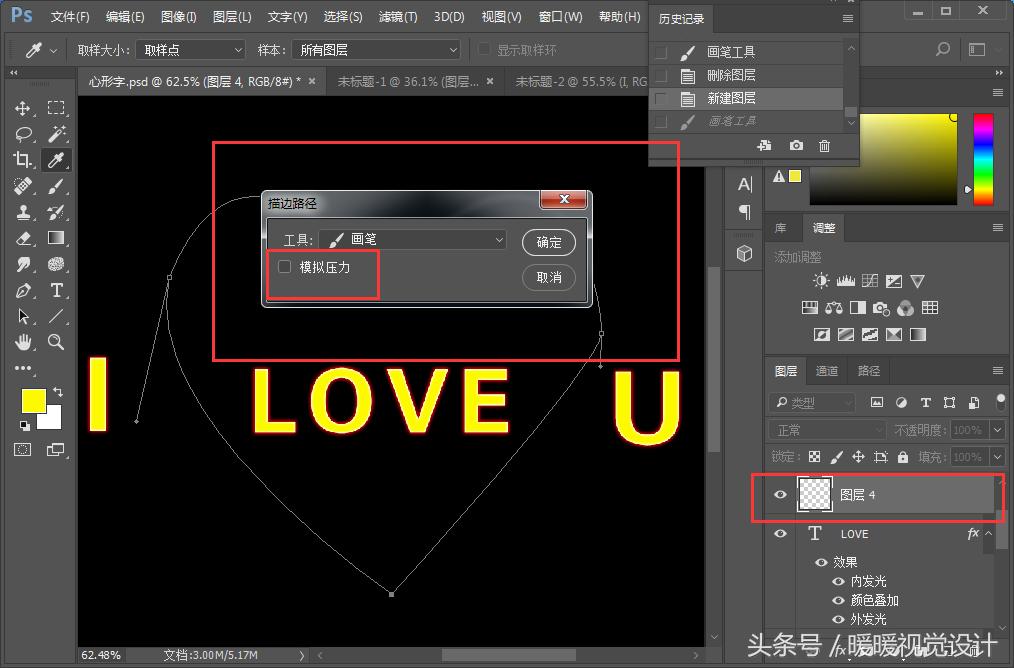
Task: Select the Pen tool in the toolbar
Action: pyautogui.click(x=24, y=290)
